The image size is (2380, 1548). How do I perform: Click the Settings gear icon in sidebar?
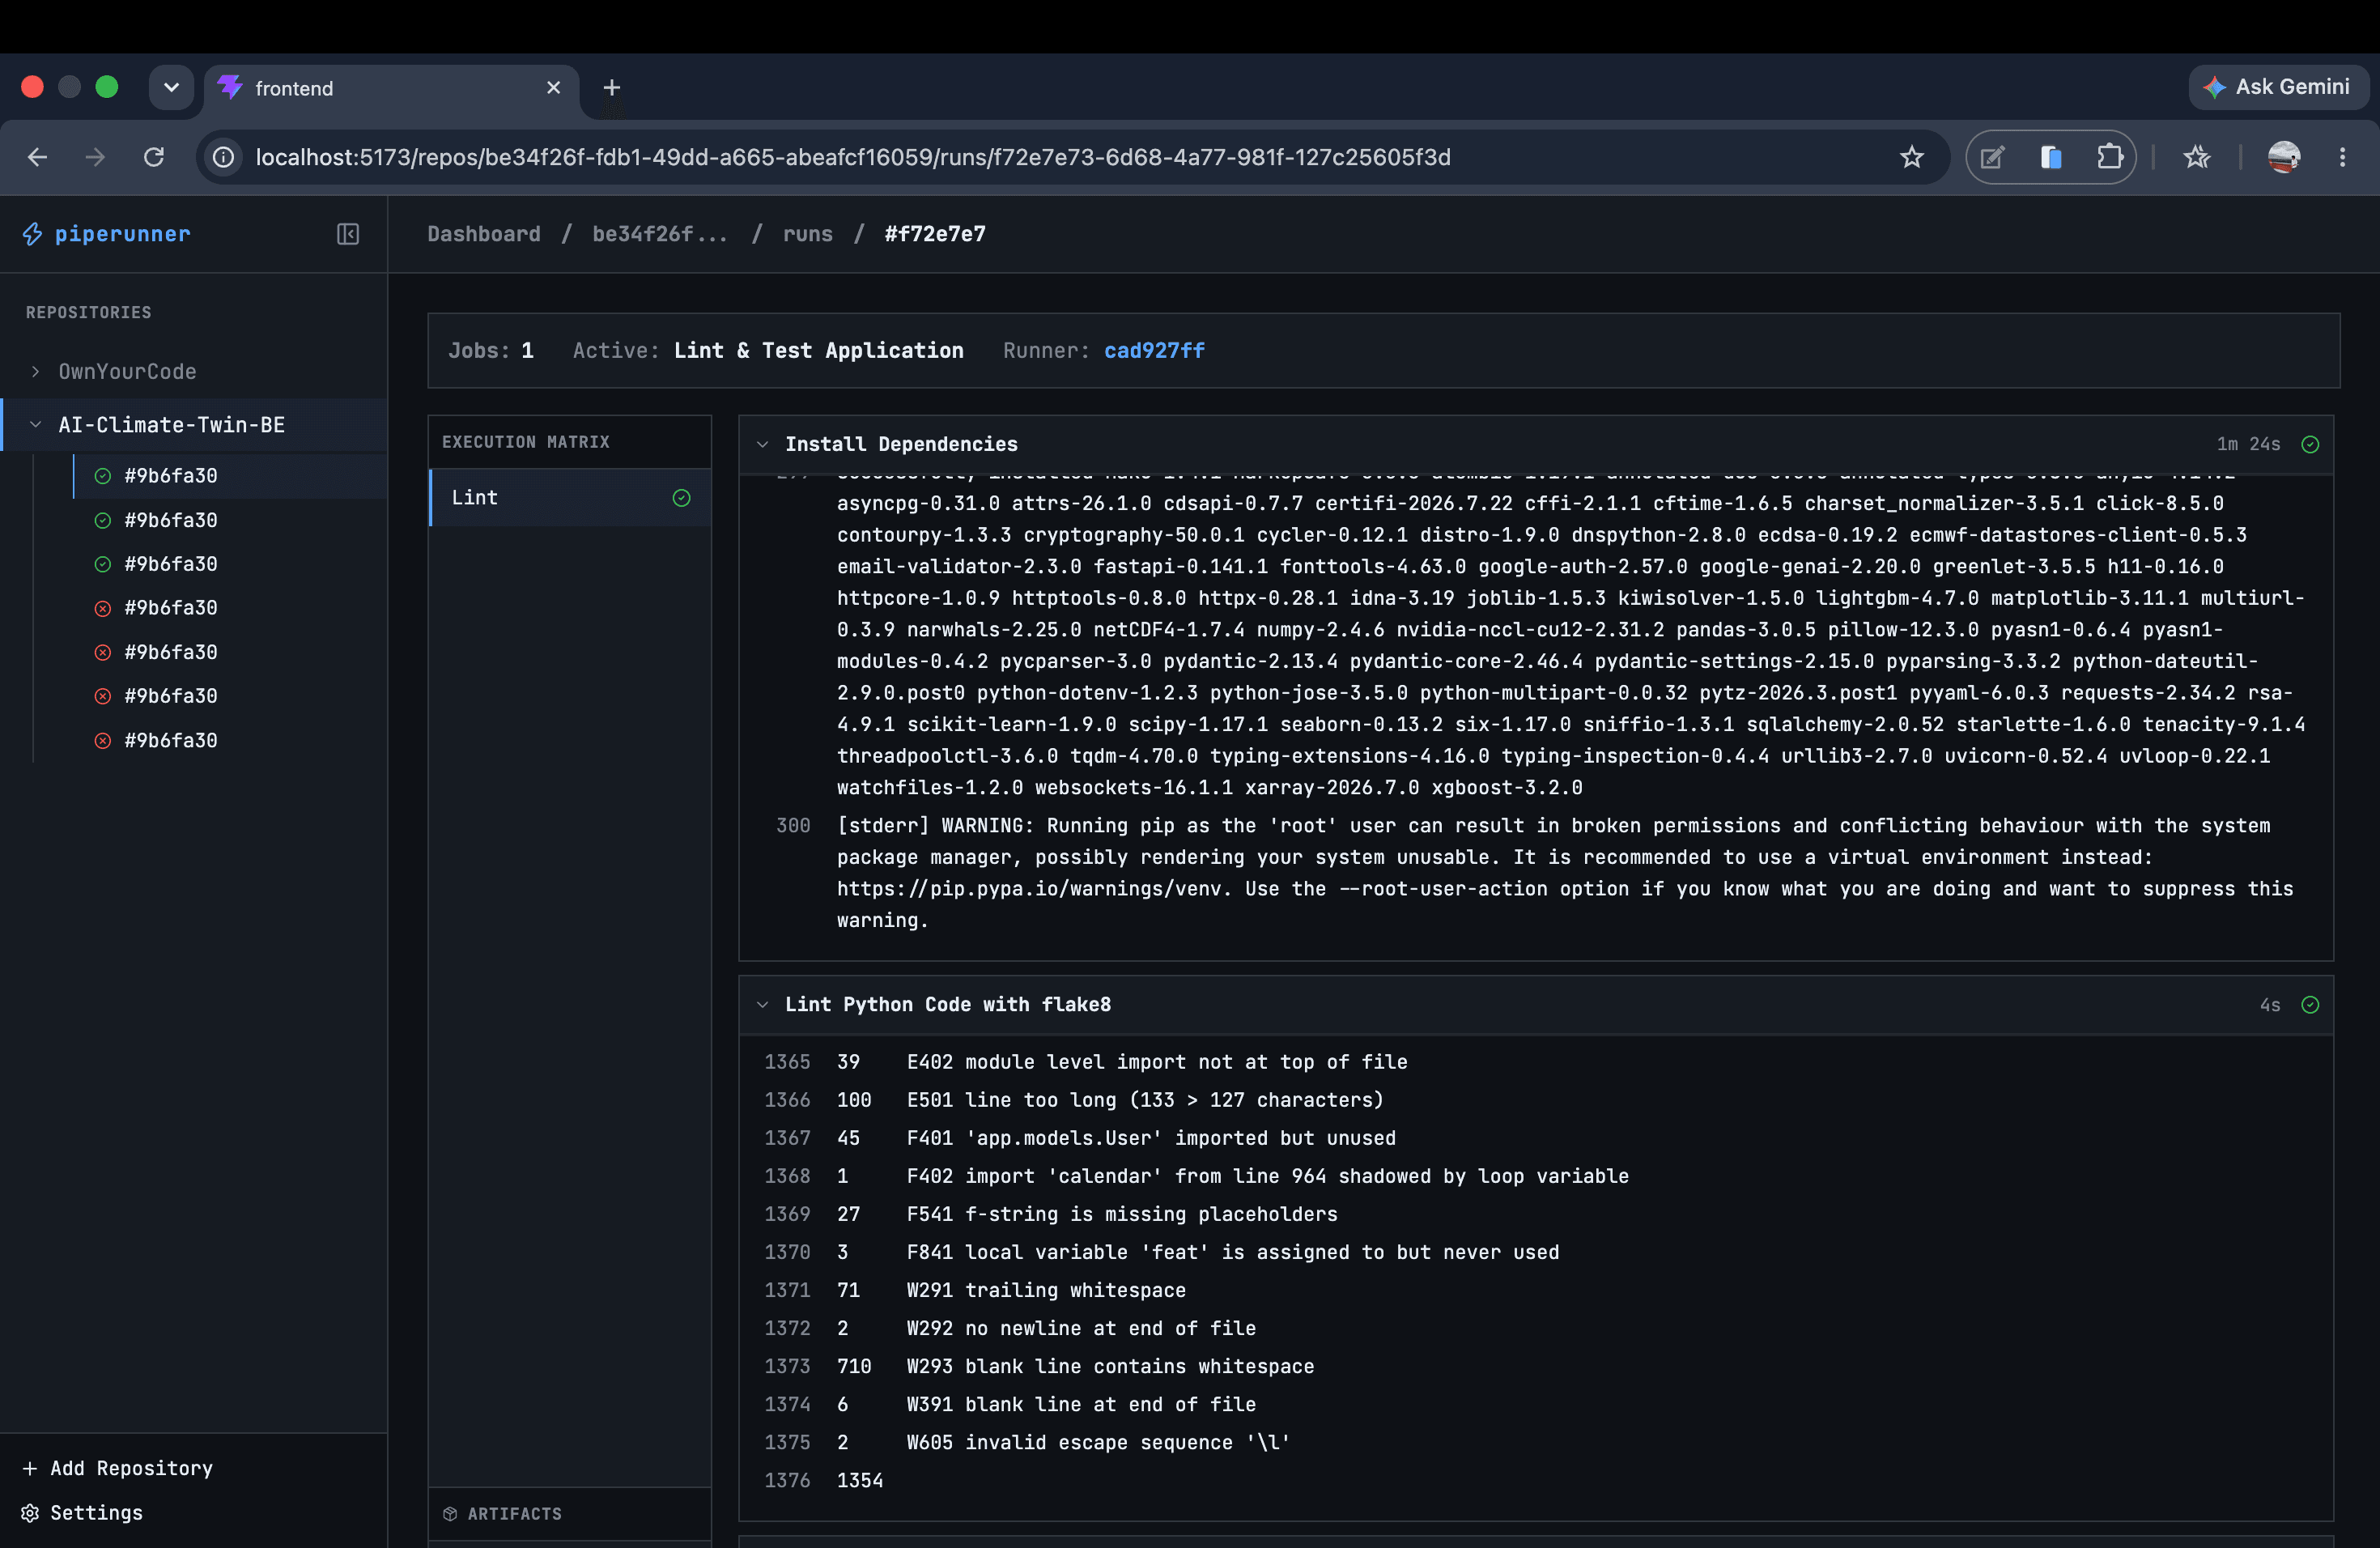point(30,1512)
